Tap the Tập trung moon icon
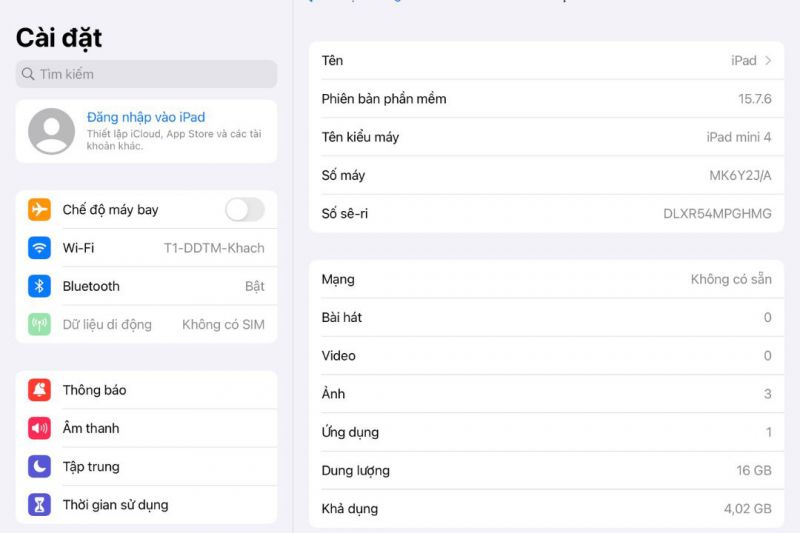800x533 pixels. [39, 466]
